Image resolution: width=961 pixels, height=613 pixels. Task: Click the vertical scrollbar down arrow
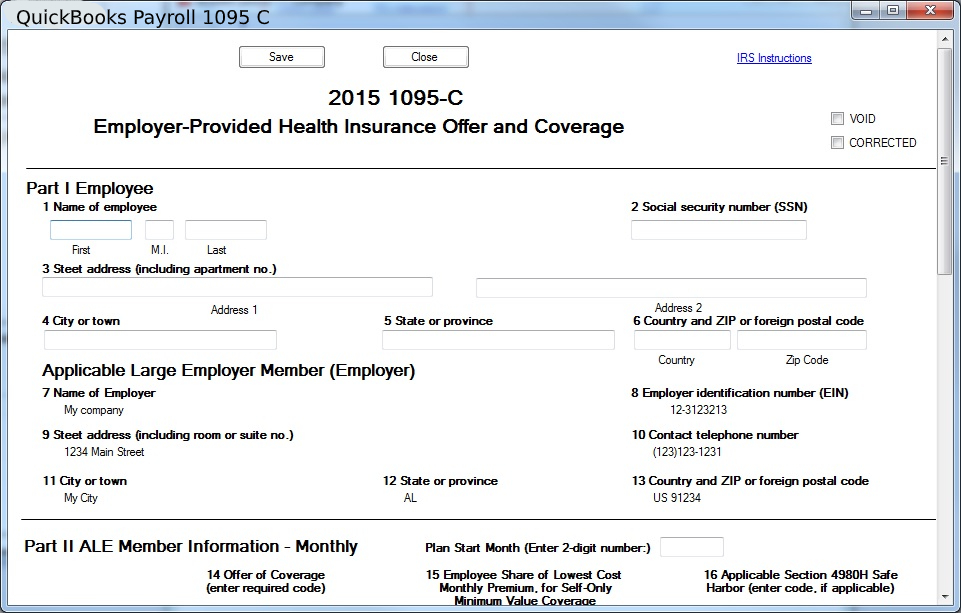point(944,597)
